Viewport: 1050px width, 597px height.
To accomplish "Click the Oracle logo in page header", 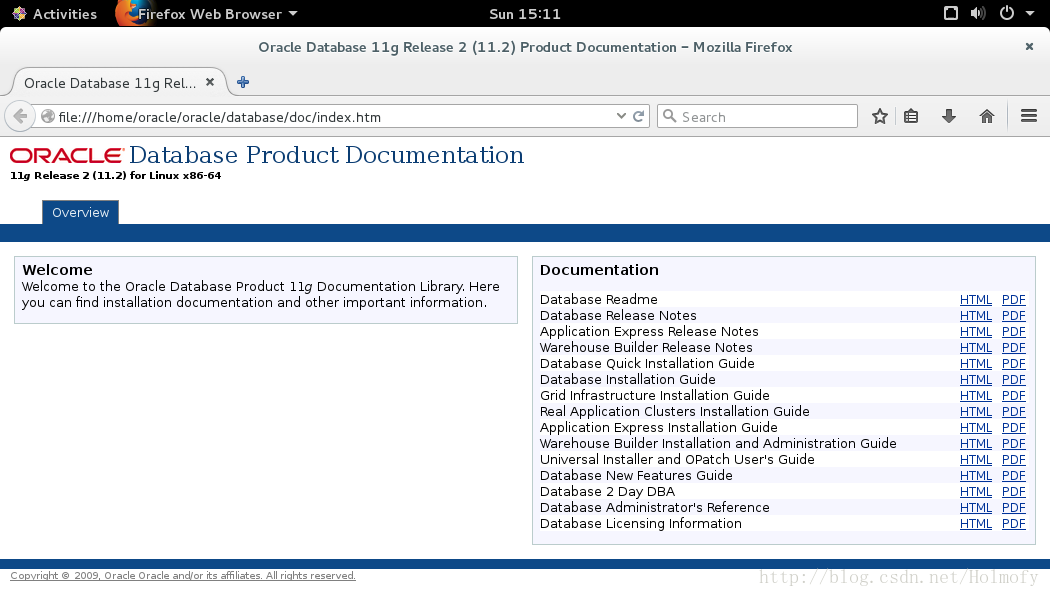I will (x=67, y=155).
